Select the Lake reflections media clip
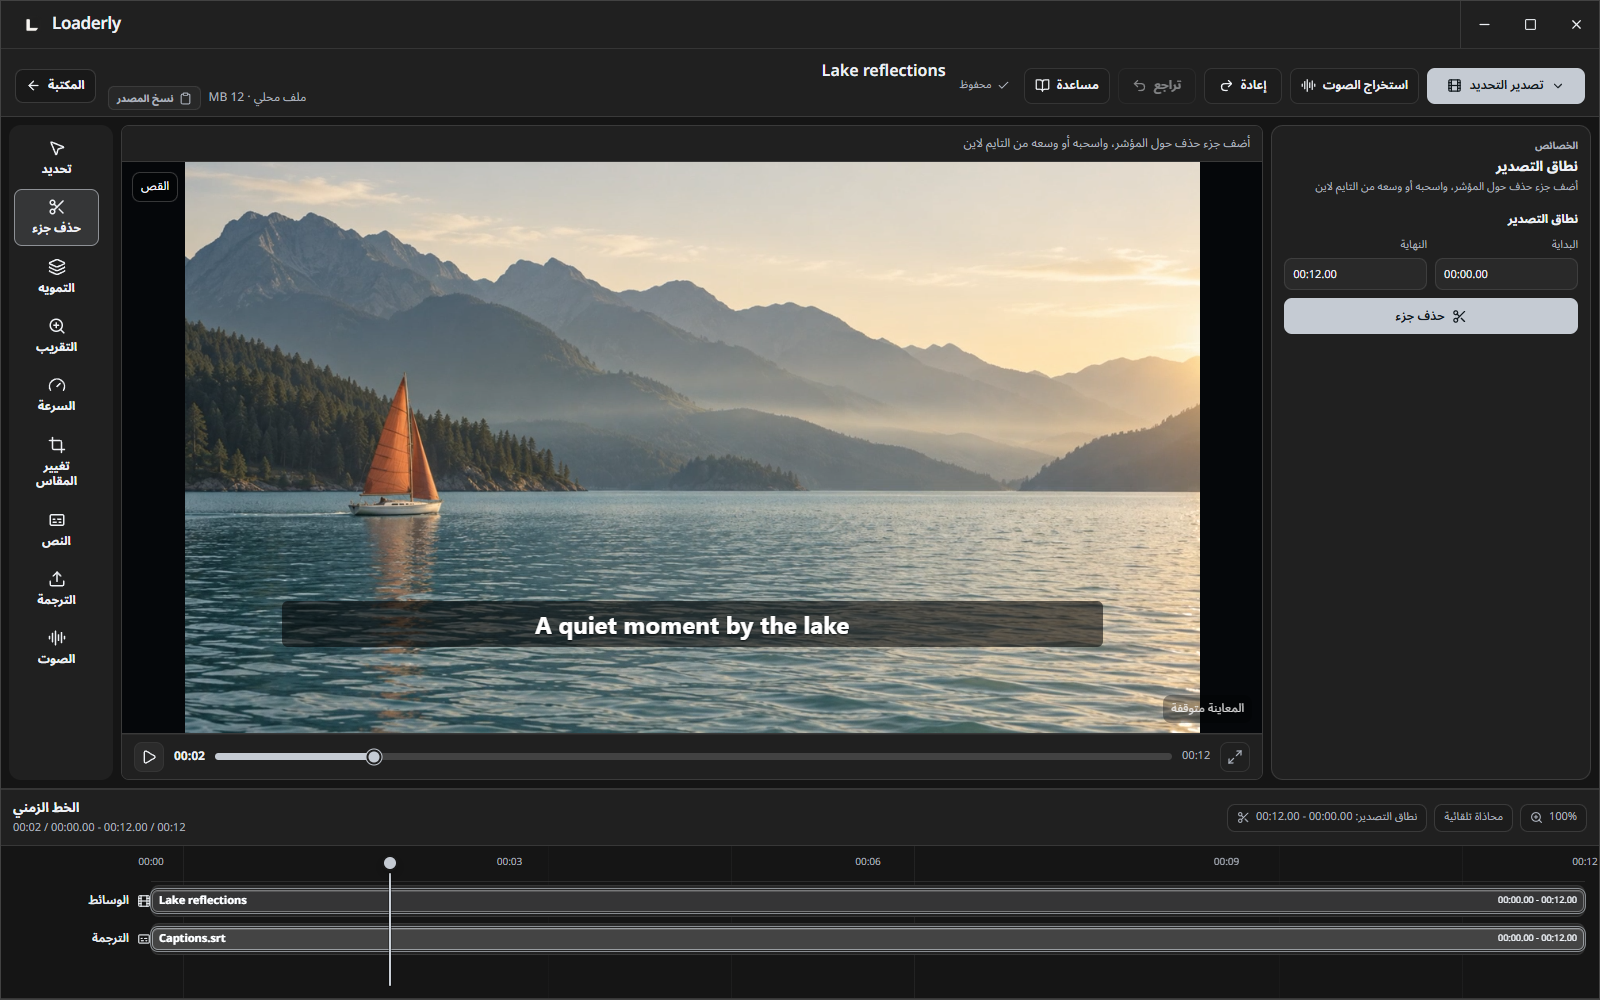 [x=867, y=900]
